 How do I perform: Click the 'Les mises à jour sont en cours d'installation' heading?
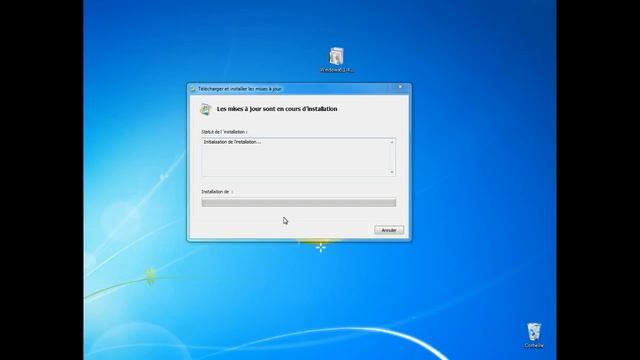(277, 109)
